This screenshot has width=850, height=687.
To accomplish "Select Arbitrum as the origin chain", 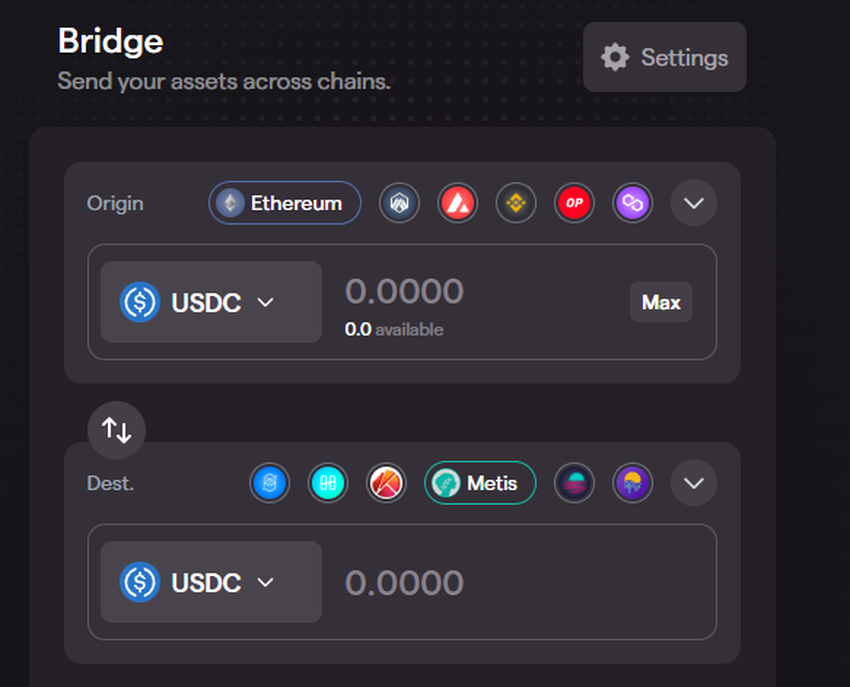I will pyautogui.click(x=399, y=204).
